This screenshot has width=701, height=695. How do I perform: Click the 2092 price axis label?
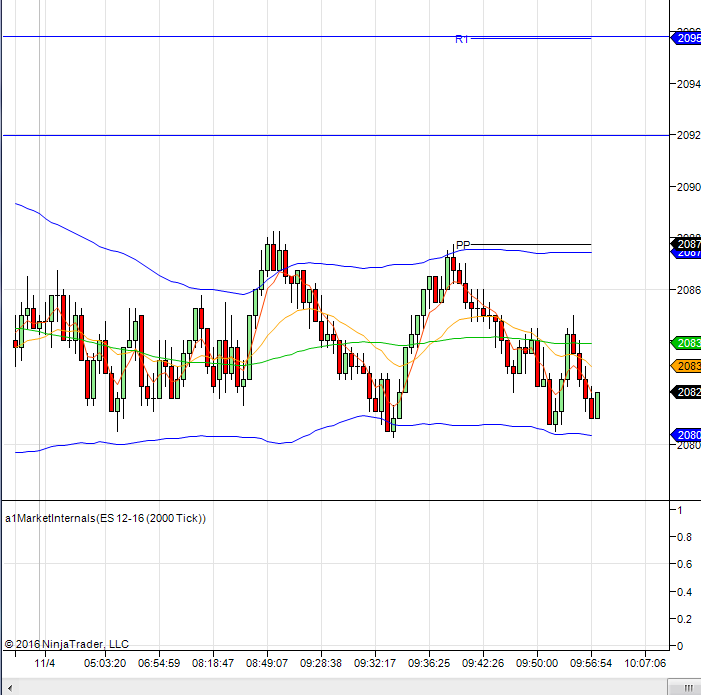[689, 135]
